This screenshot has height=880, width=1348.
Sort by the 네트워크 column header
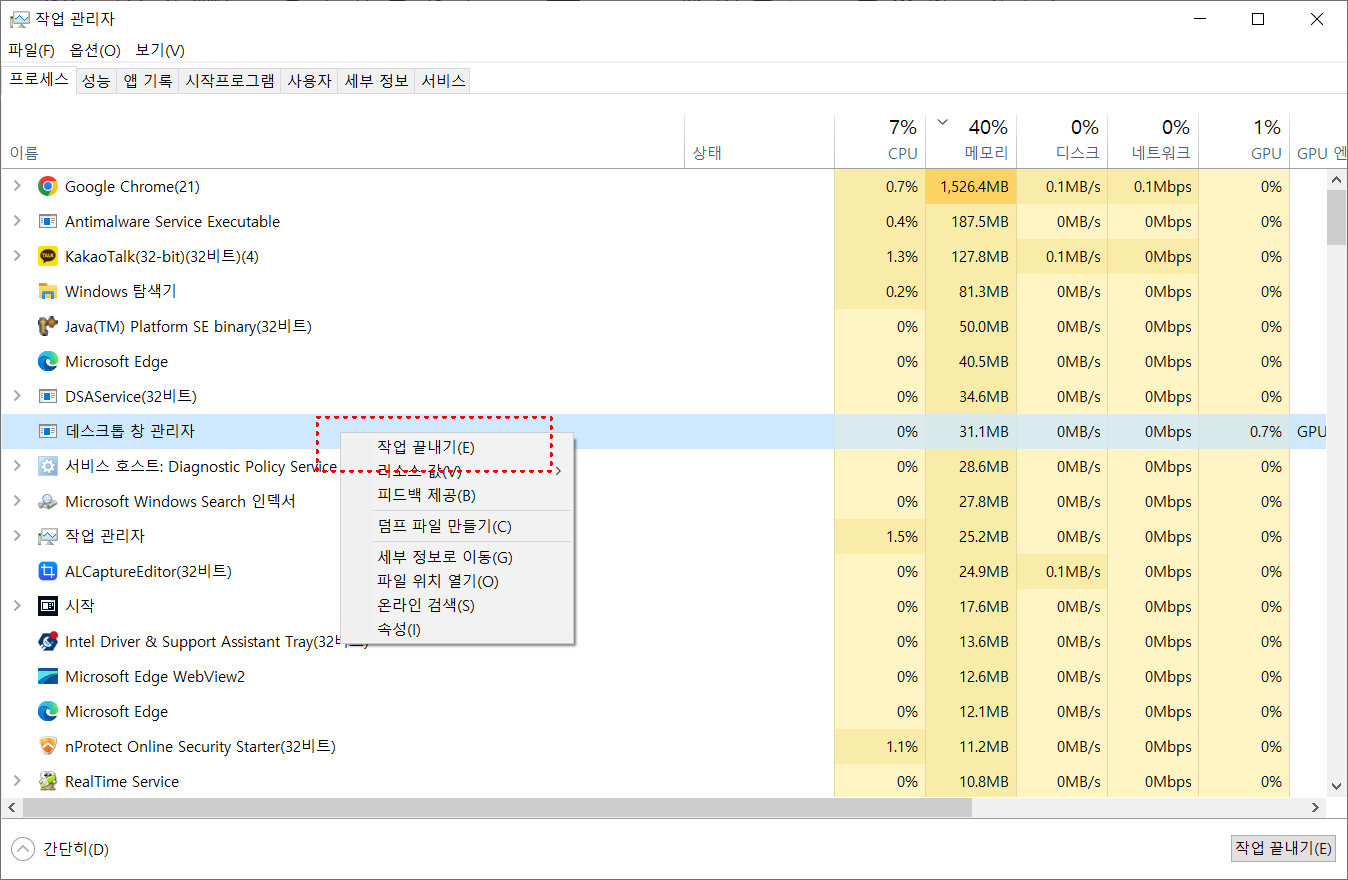pos(1153,140)
